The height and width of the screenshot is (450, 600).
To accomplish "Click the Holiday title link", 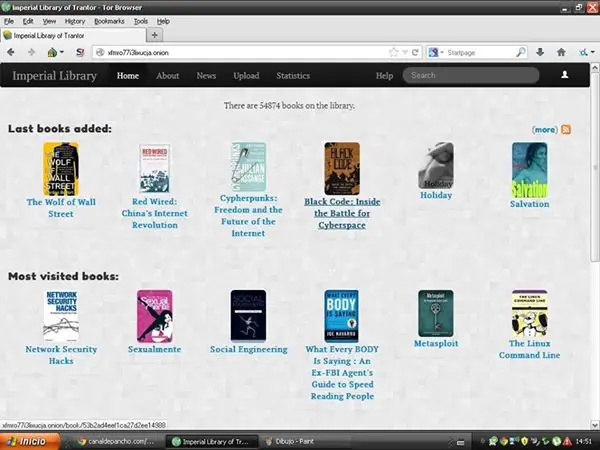I will pos(436,195).
